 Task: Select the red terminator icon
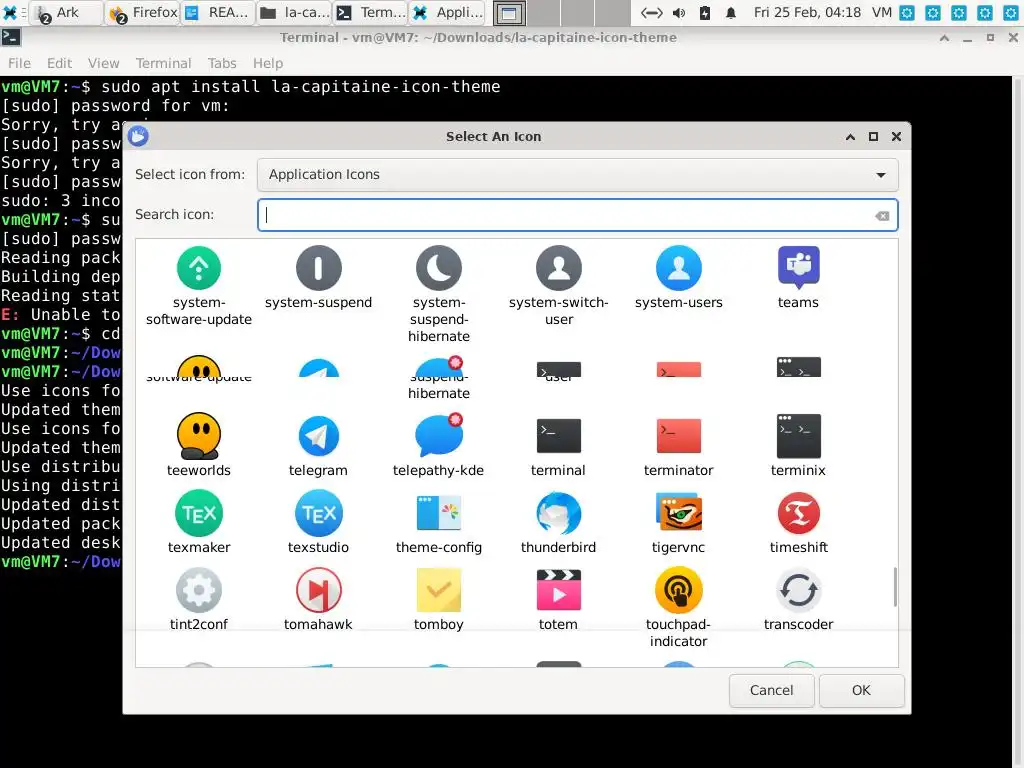pyautogui.click(x=679, y=436)
